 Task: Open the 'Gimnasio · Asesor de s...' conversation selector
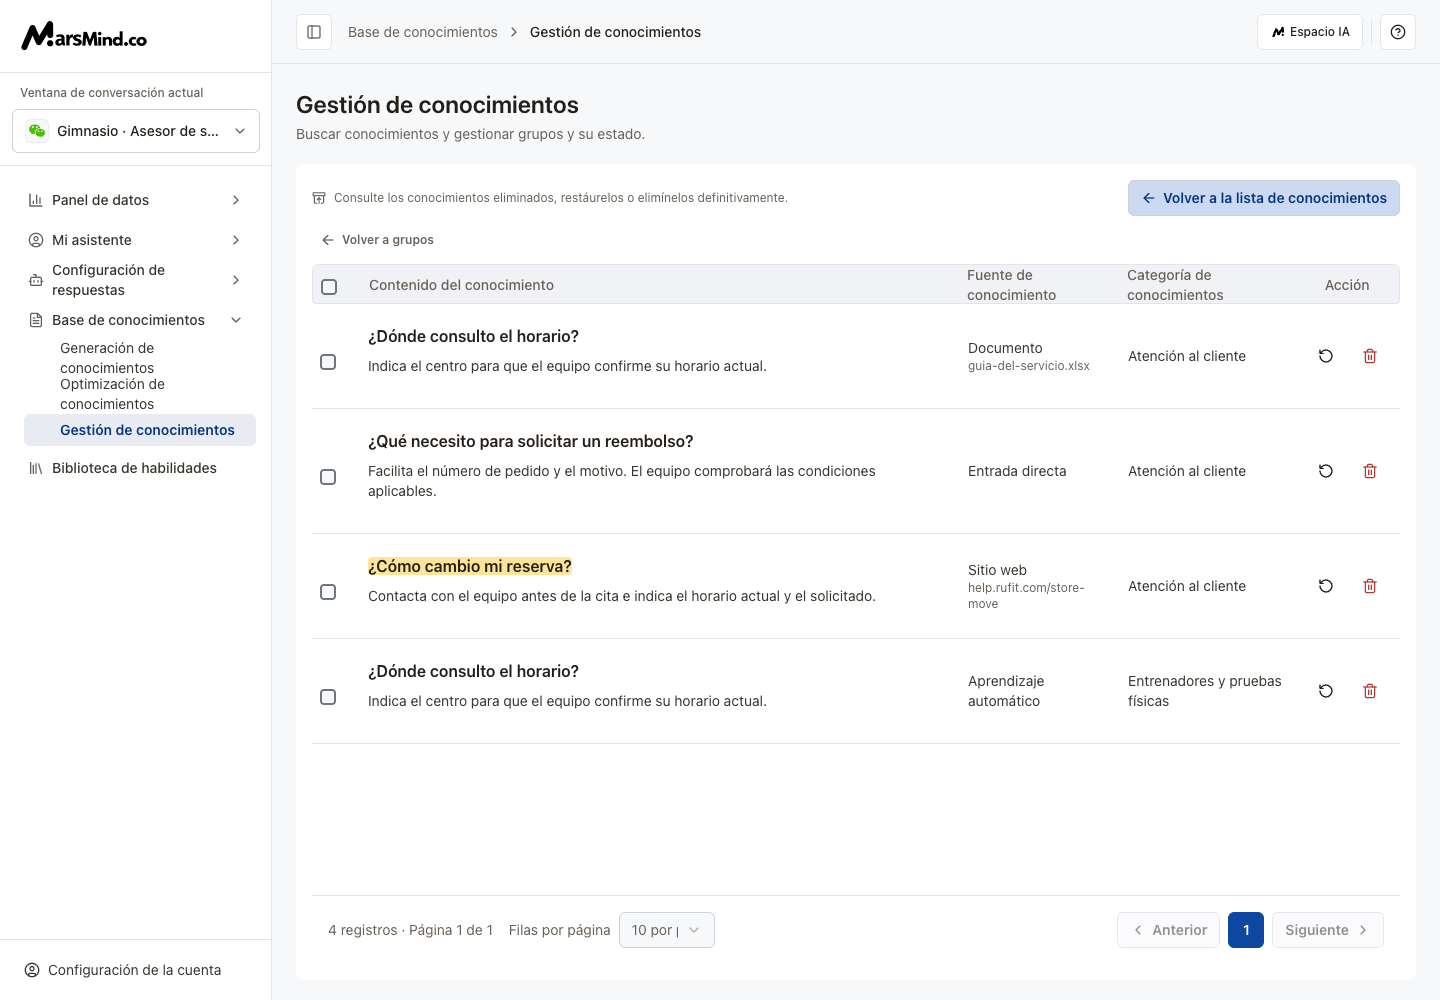[136, 131]
